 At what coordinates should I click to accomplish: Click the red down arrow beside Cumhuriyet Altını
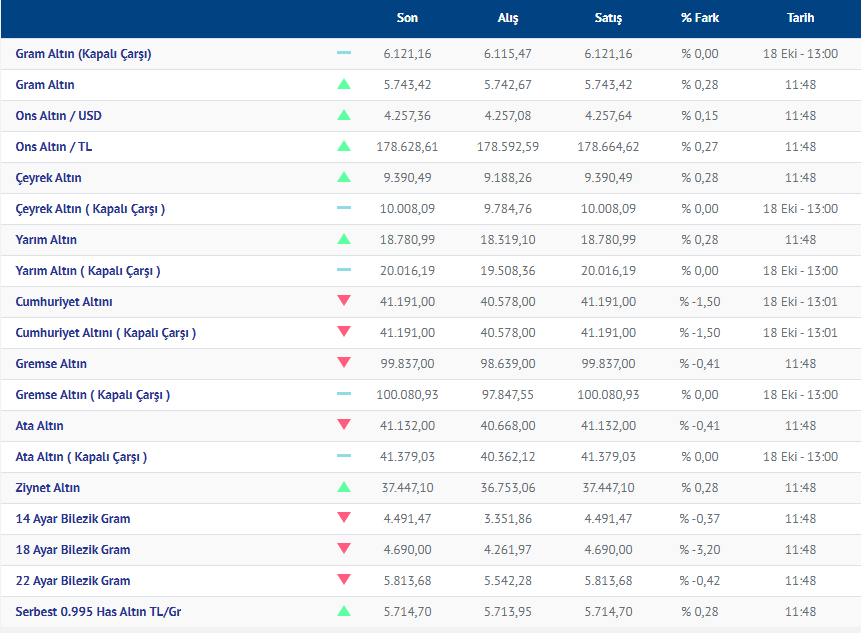344,301
